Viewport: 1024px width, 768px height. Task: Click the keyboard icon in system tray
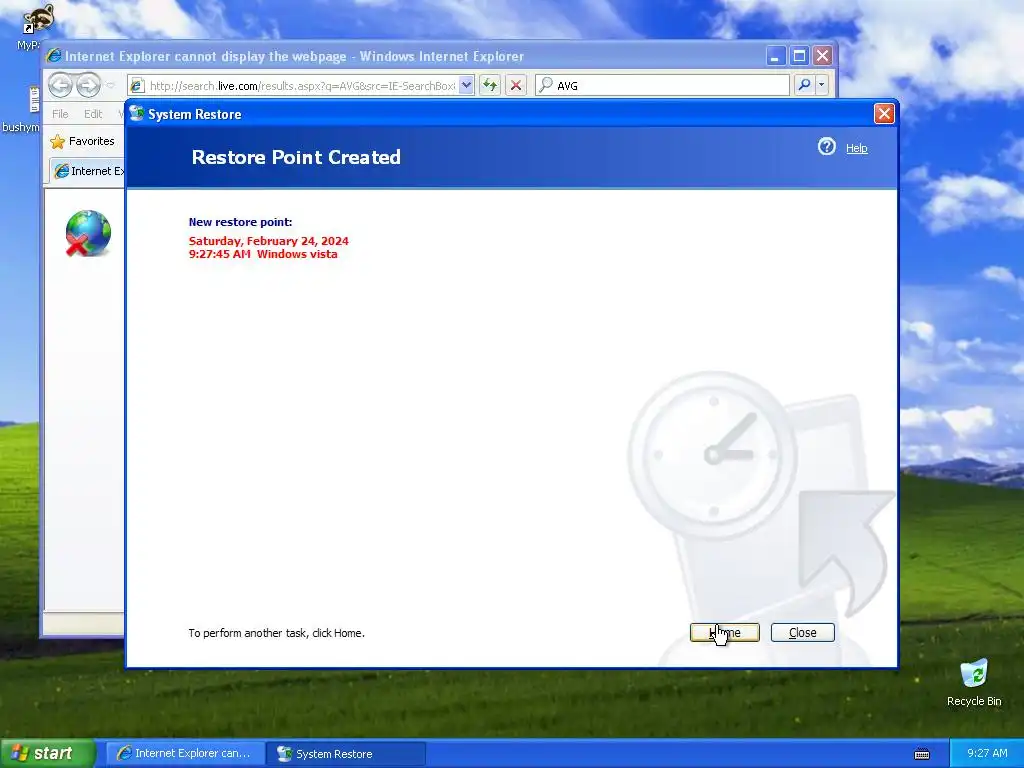click(x=921, y=754)
